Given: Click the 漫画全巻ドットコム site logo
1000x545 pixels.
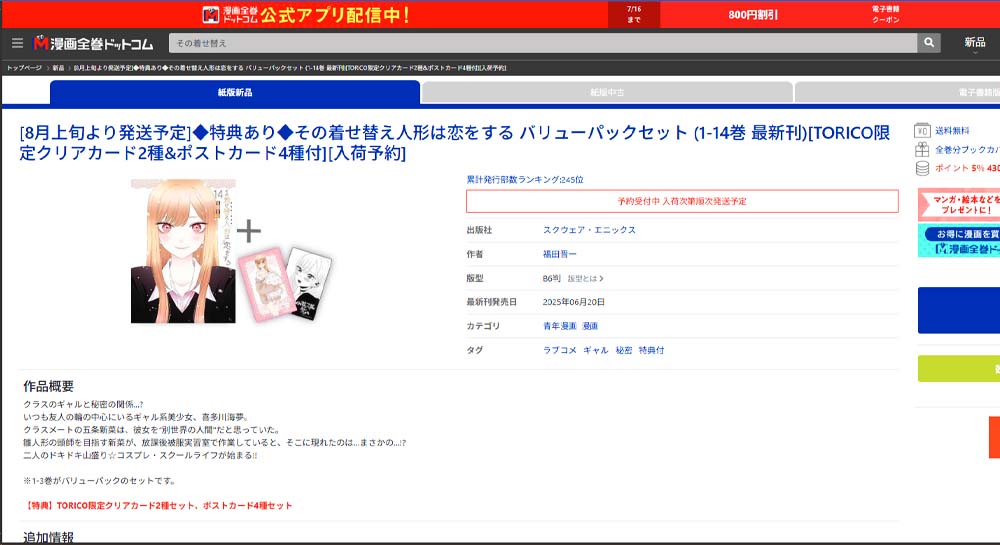Looking at the screenshot, I should [x=93, y=43].
